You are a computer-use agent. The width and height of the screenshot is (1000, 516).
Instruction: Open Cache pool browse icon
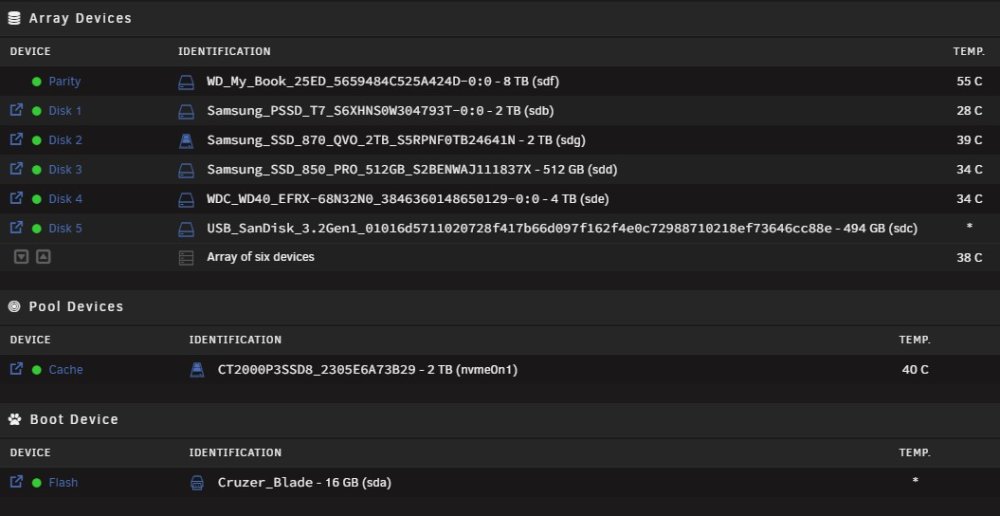click(x=17, y=369)
